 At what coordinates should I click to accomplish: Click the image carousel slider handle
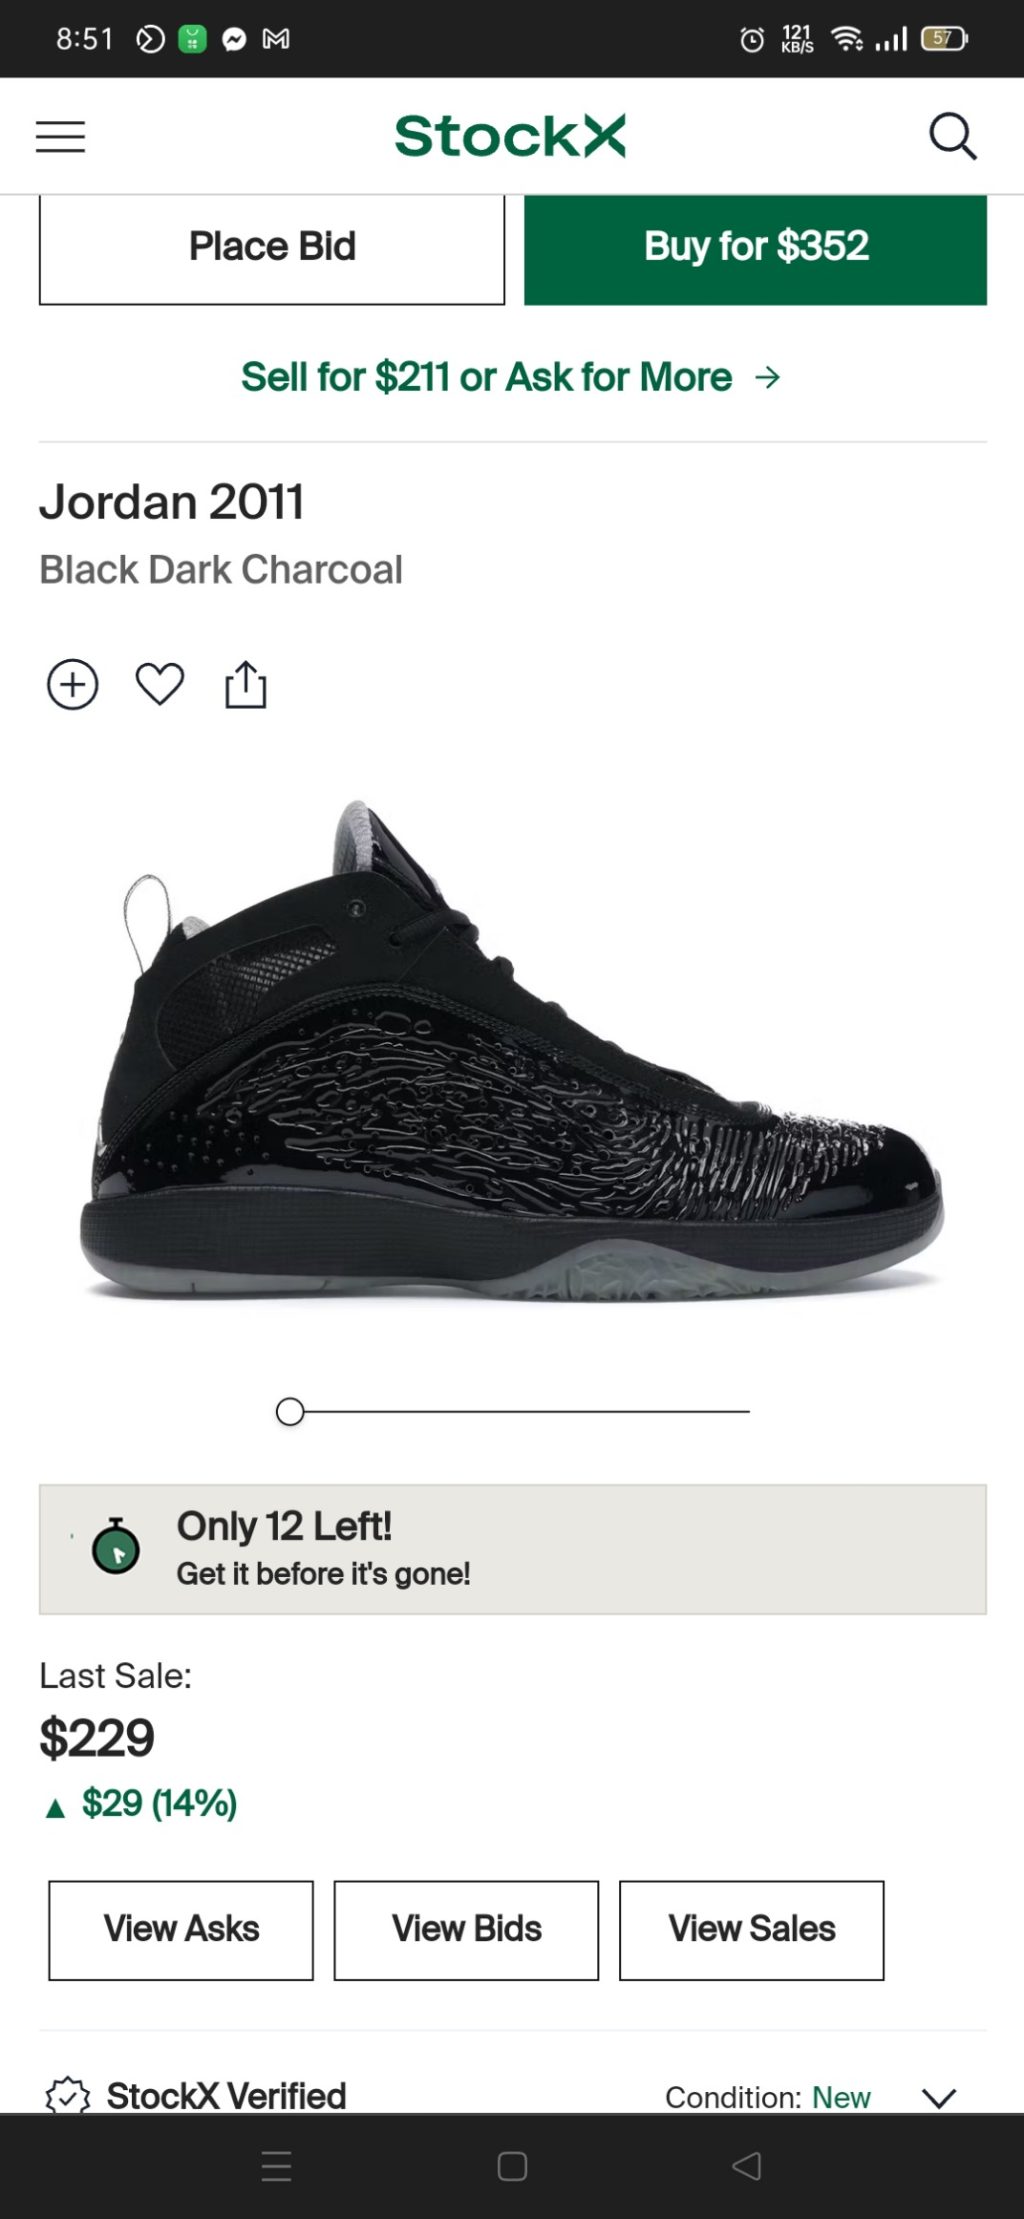290,1411
